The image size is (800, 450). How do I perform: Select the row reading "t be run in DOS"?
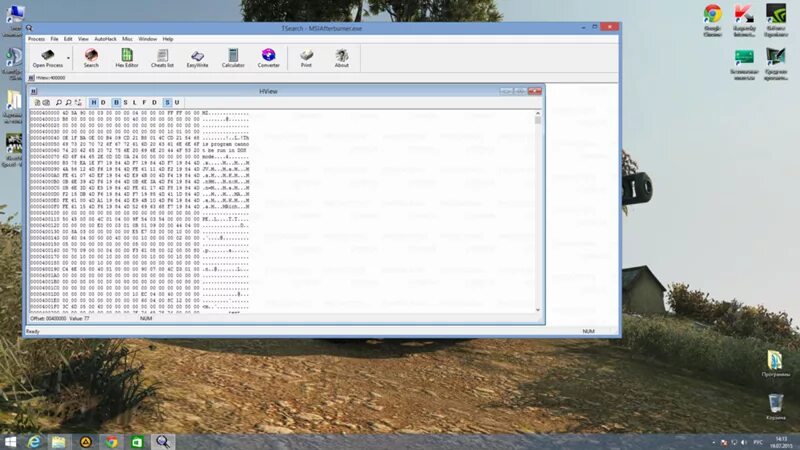pos(139,151)
